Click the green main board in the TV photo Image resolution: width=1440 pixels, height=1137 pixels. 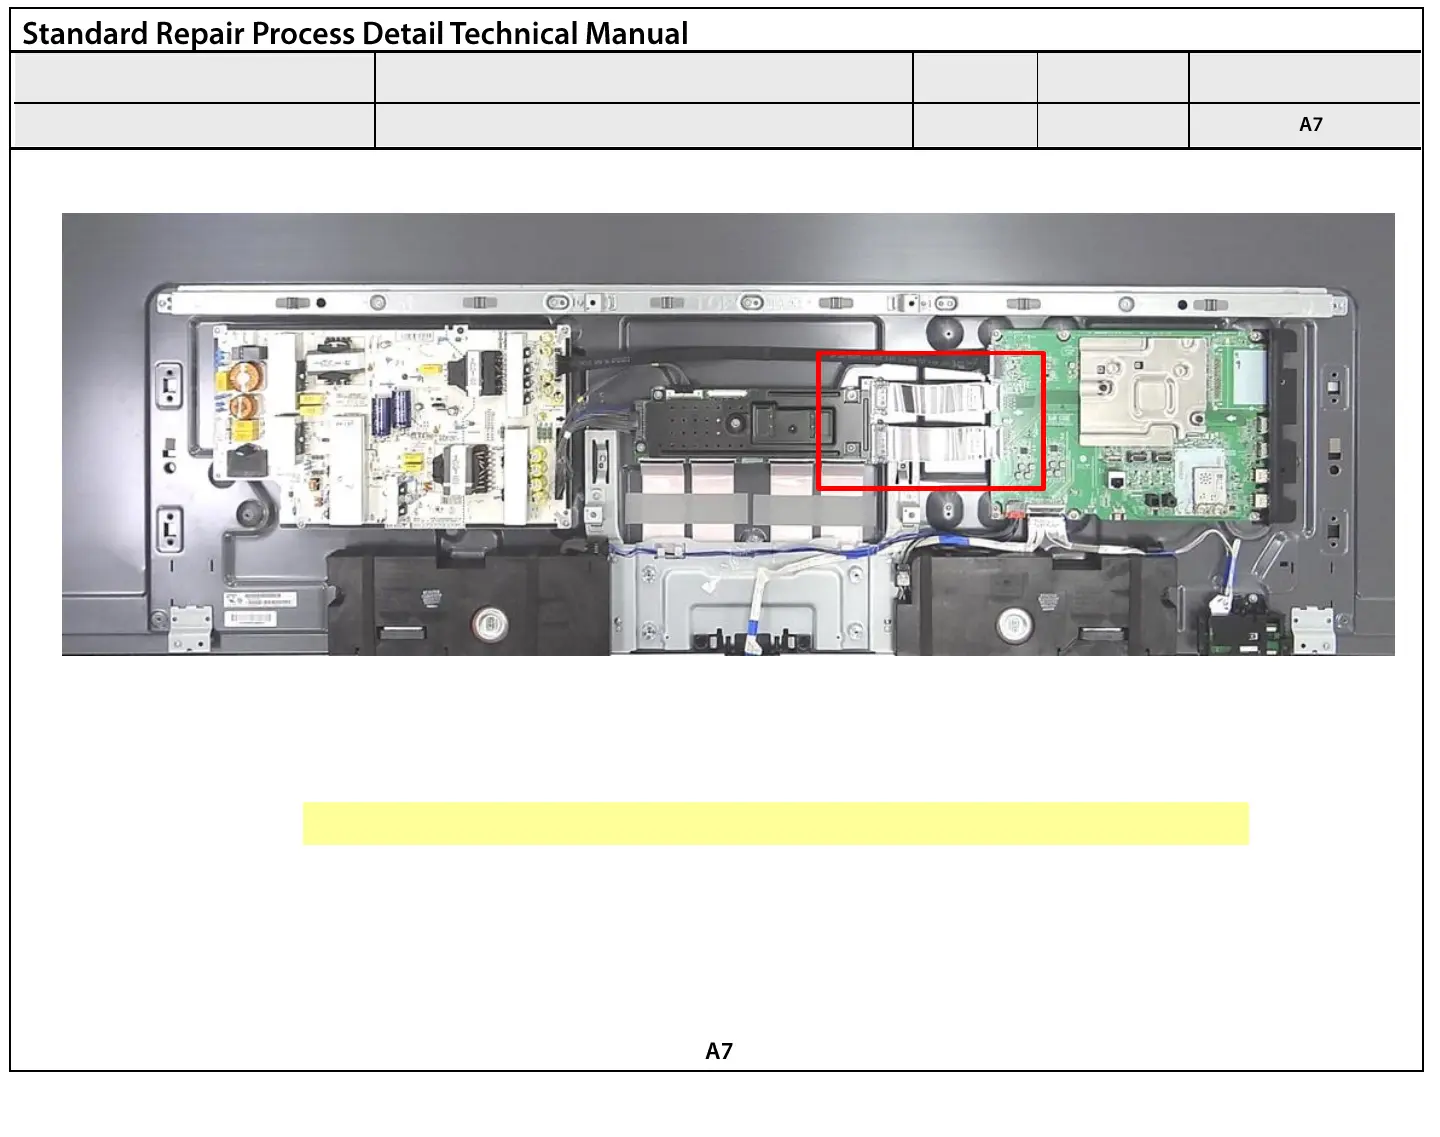click(1132, 425)
